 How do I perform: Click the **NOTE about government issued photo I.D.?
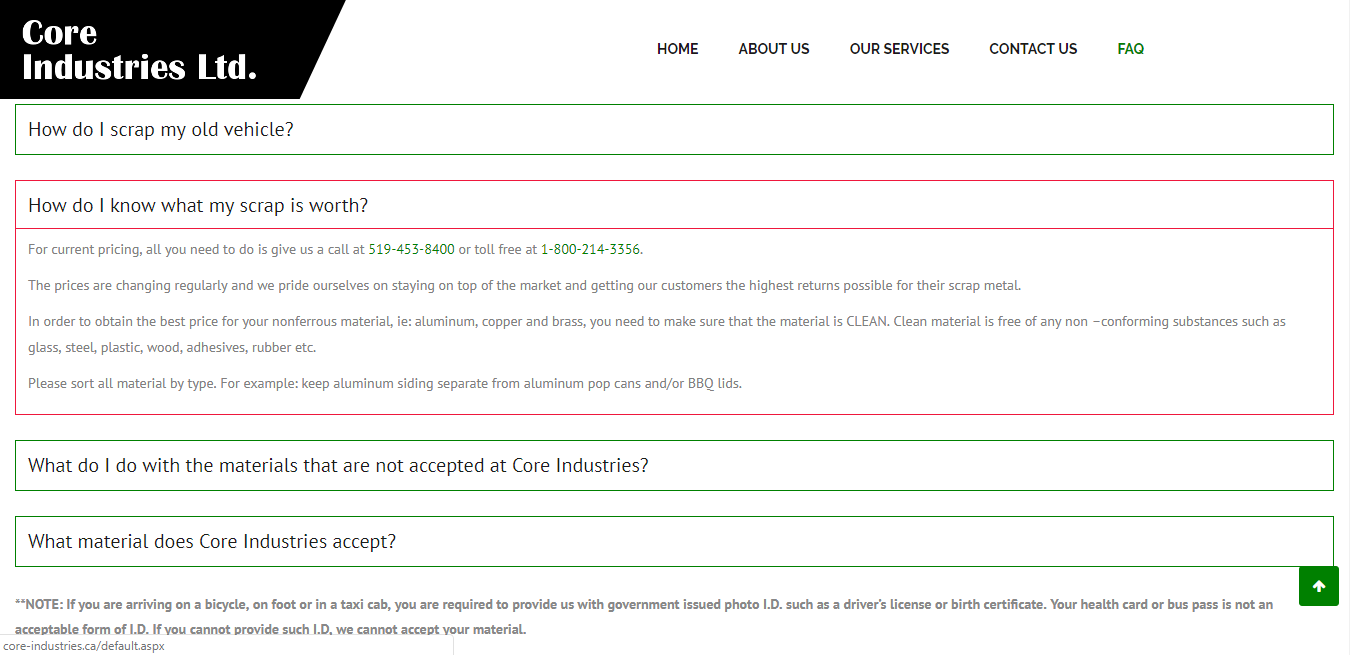[x=644, y=617]
